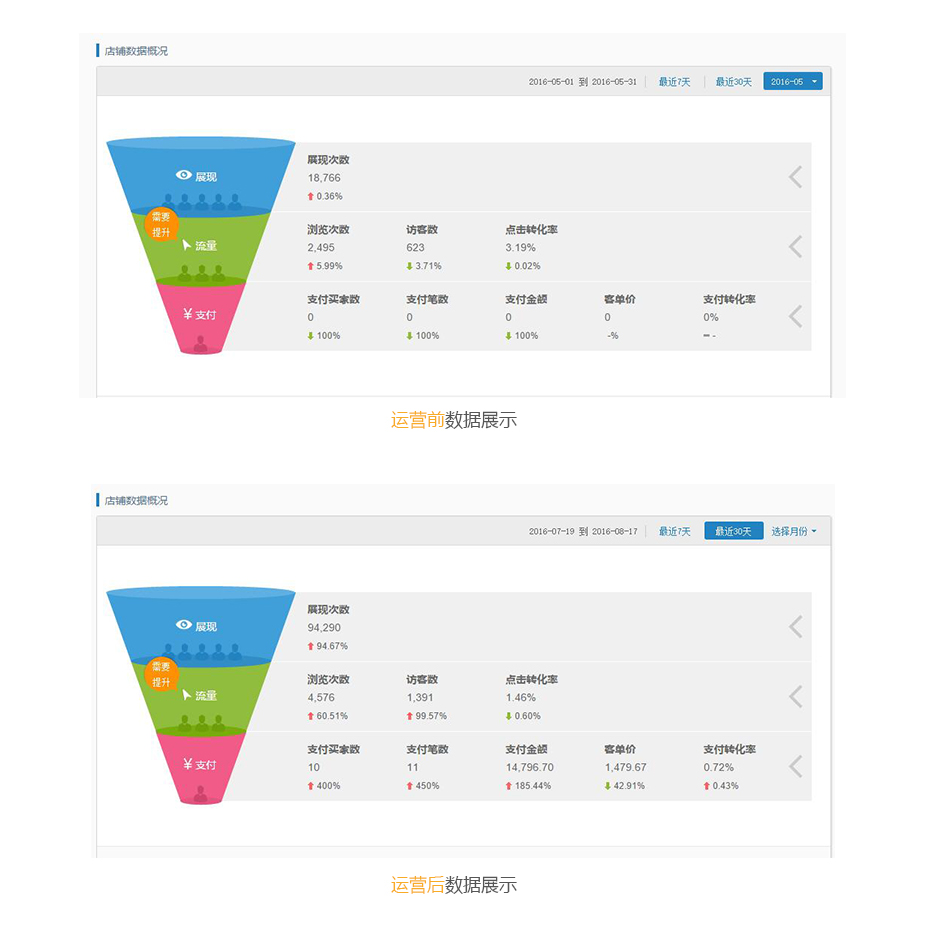Click the 浏览次数 value 2,495
This screenshot has height=952, width=925.
(320, 248)
